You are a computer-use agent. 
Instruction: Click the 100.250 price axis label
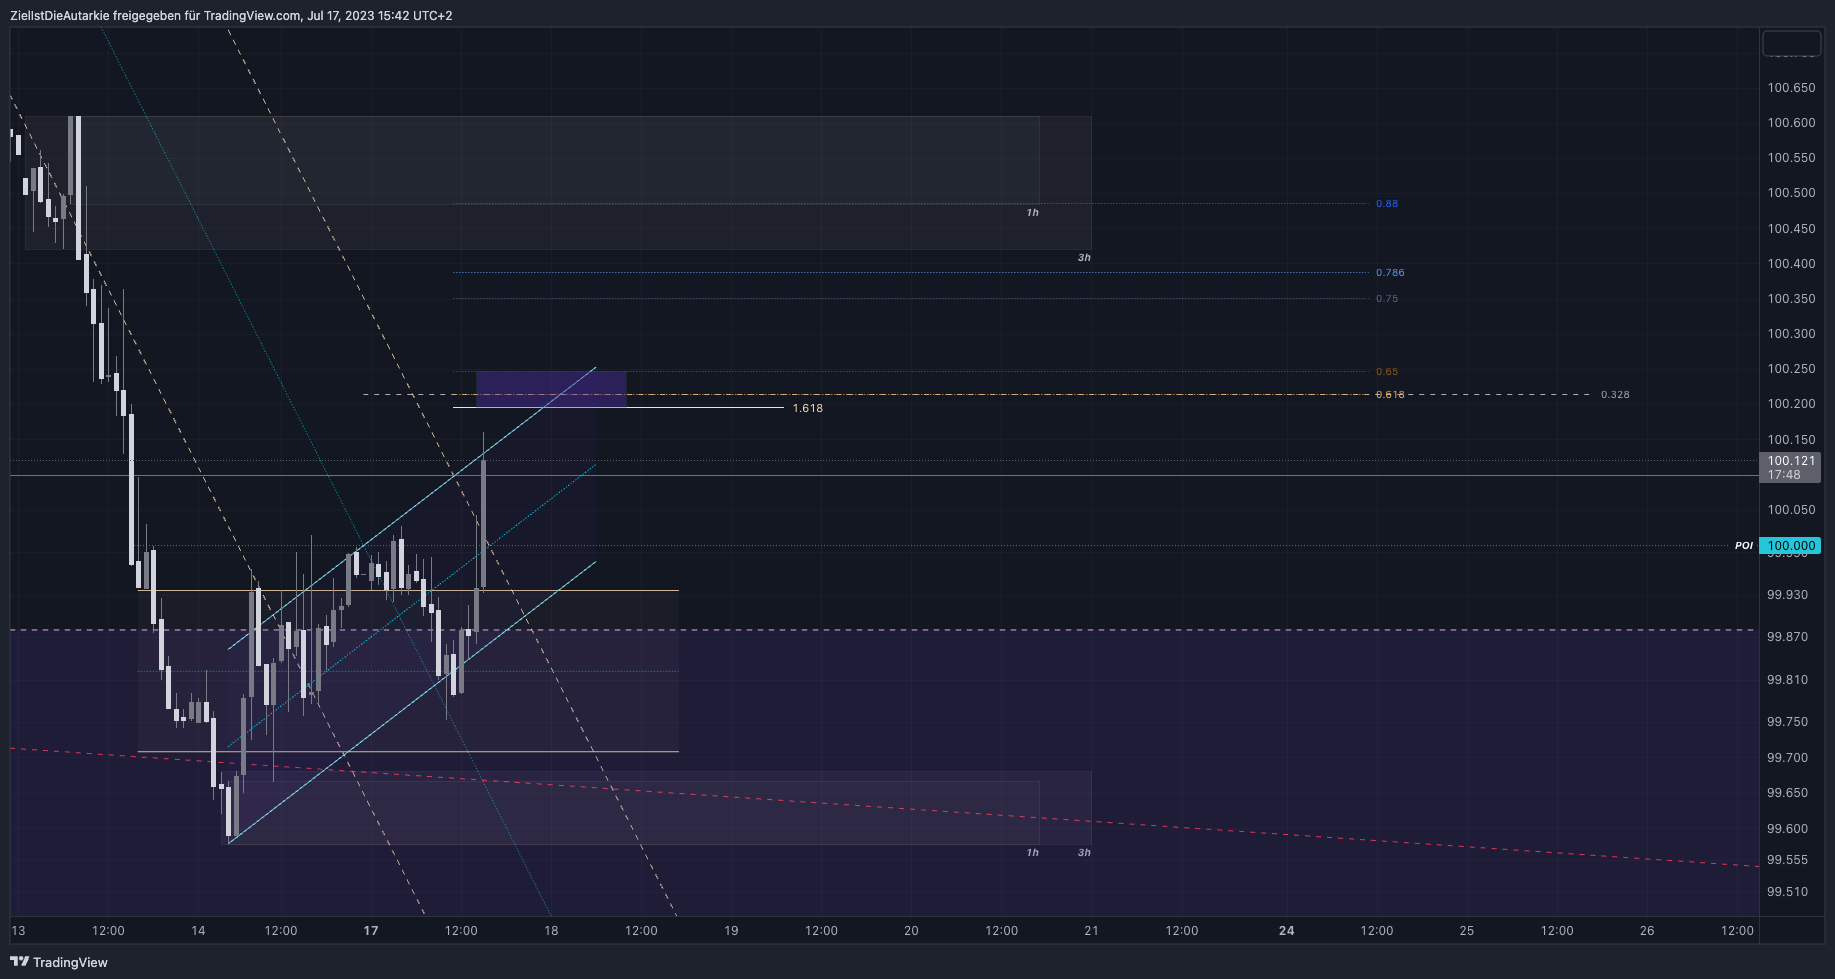[x=1791, y=369]
